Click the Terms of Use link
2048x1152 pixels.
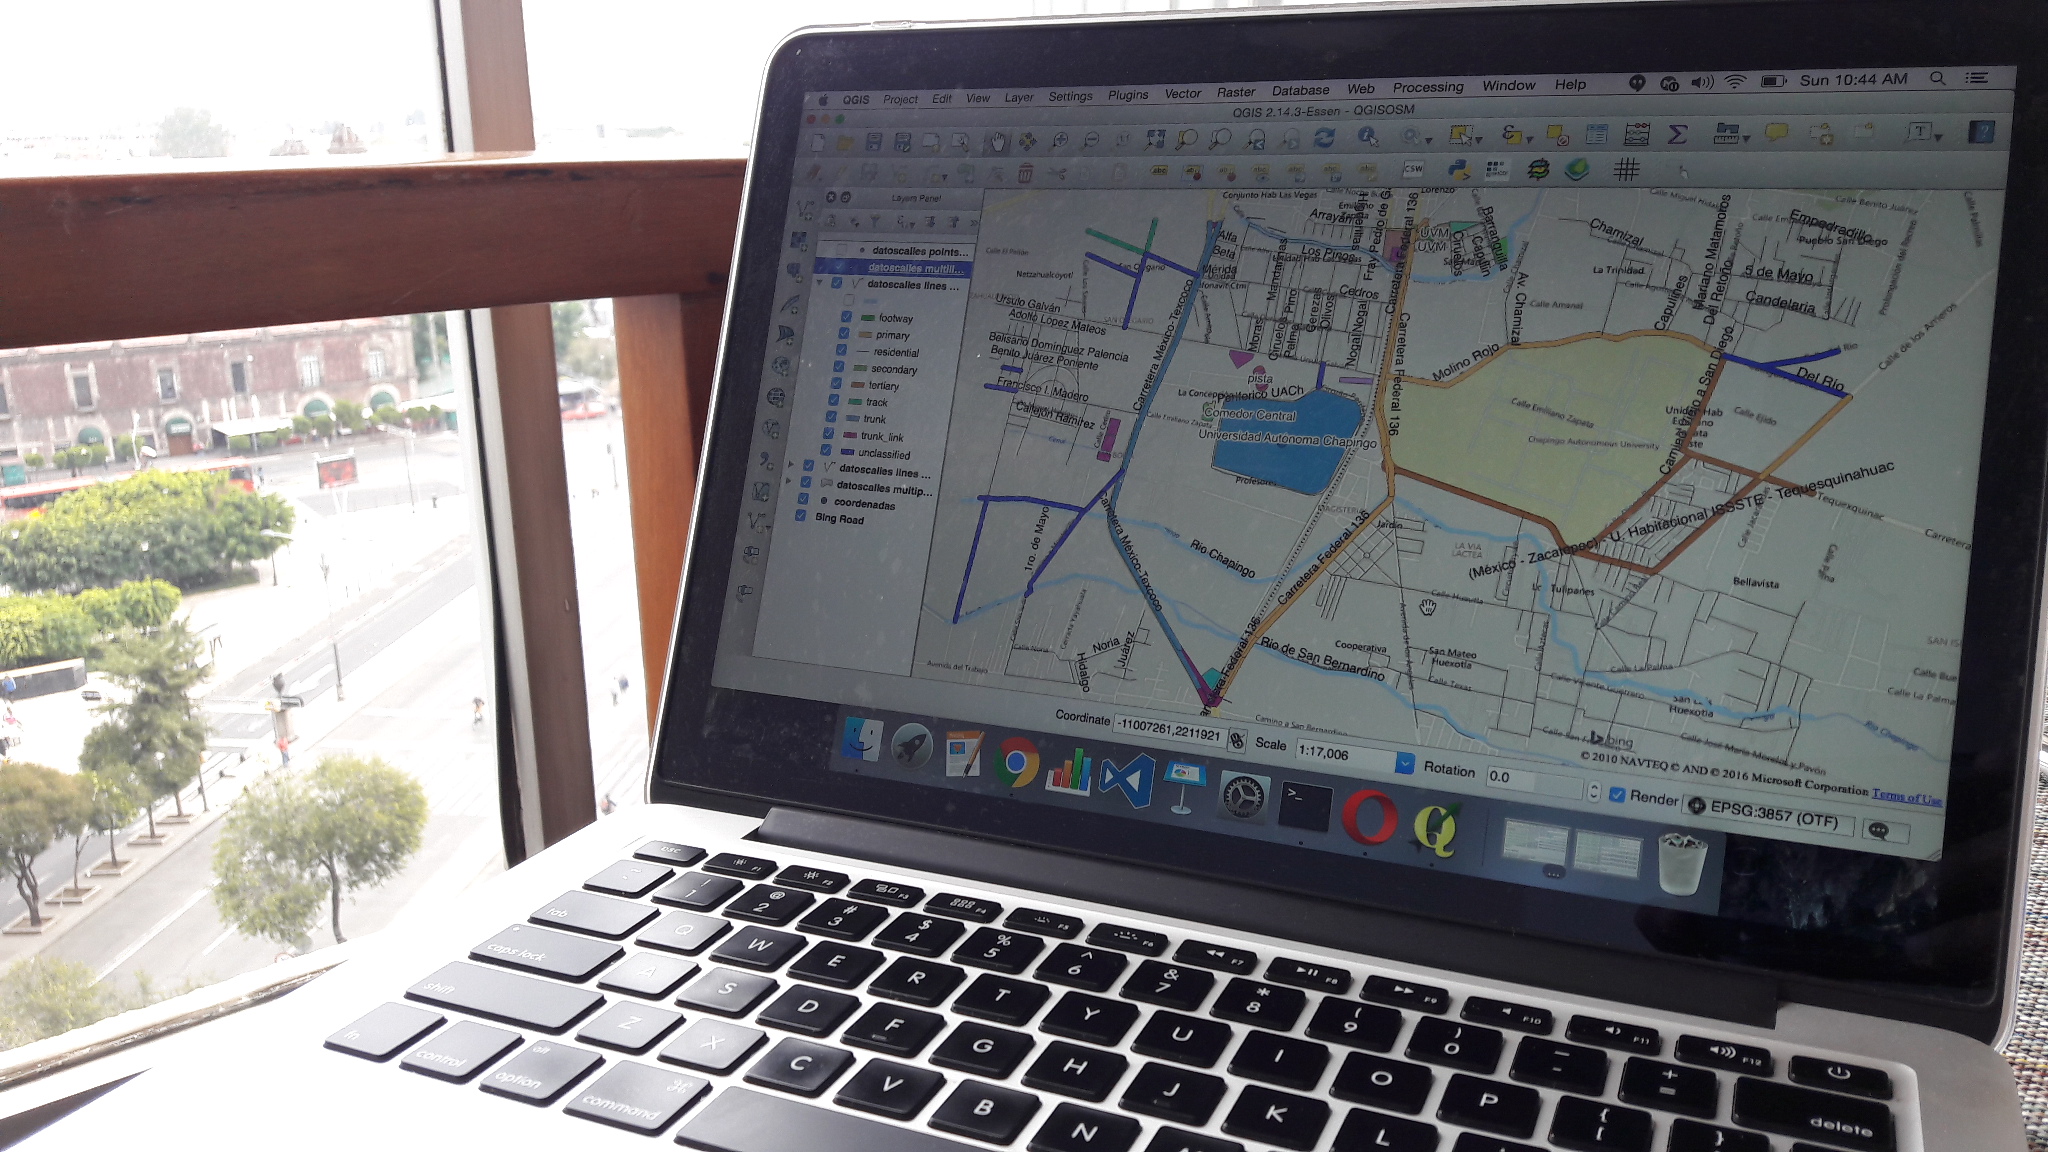click(1907, 796)
